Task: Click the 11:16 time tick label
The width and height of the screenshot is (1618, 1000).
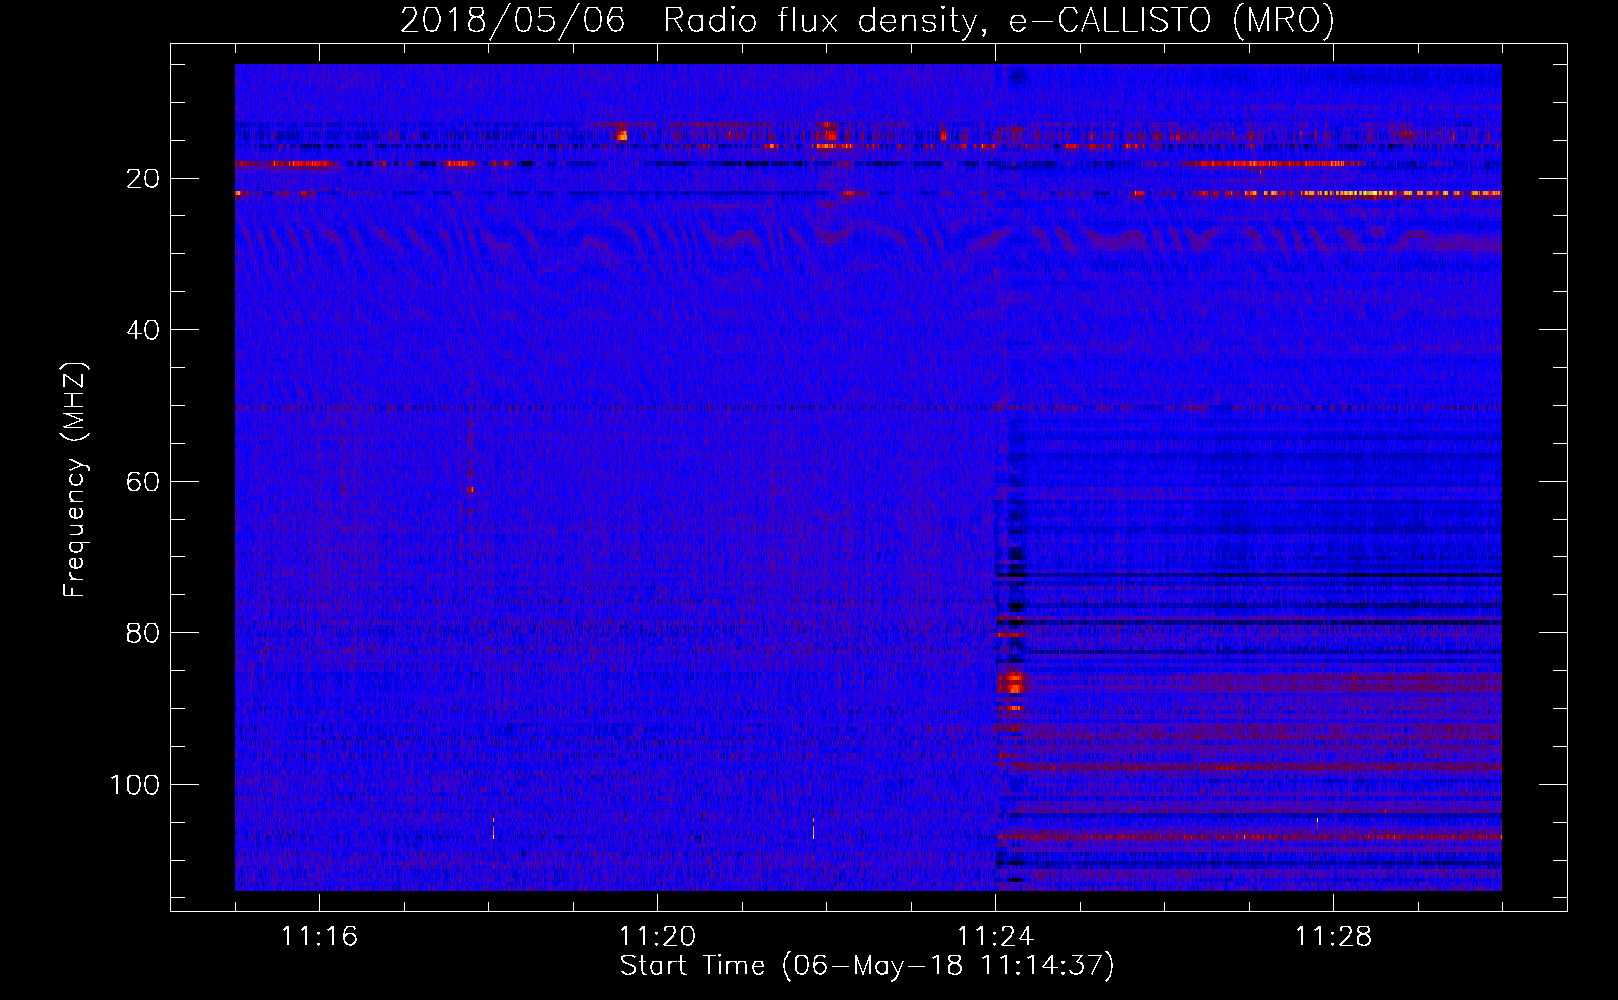Action: [319, 937]
